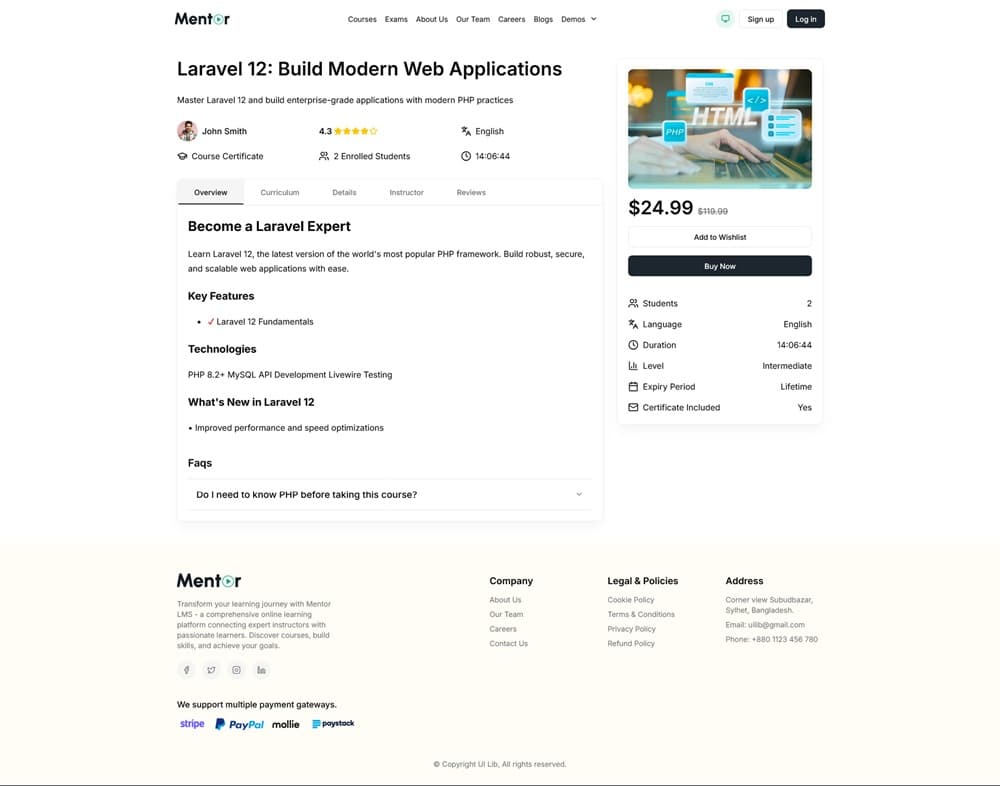1000x786 pixels.
Task: Click the green monitor theme icon
Action: tap(725, 19)
